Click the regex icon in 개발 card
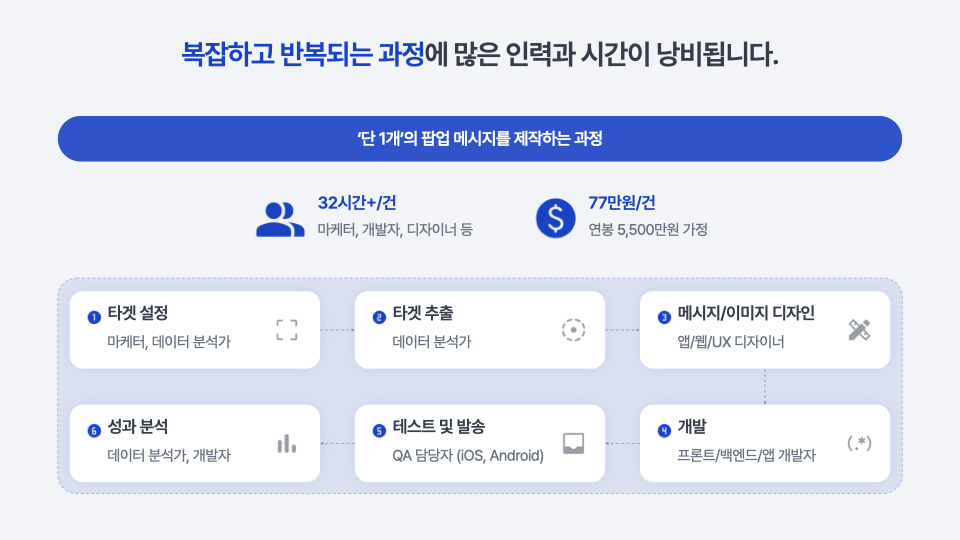Screen dimensions: 960x540 click(x=859, y=443)
